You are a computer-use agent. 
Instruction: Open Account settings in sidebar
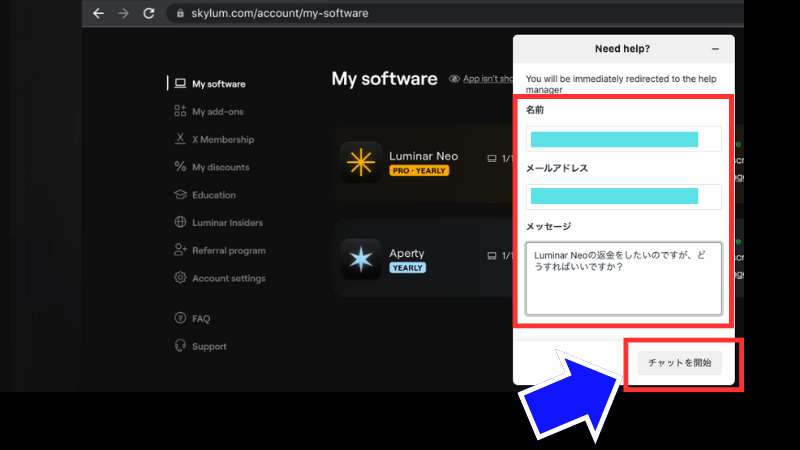pos(229,278)
